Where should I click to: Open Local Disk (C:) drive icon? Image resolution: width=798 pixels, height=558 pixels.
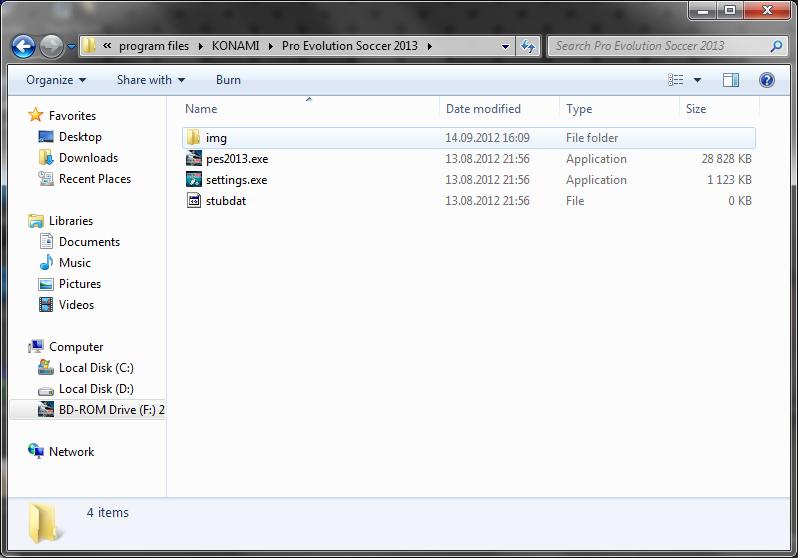pyautogui.click(x=46, y=367)
